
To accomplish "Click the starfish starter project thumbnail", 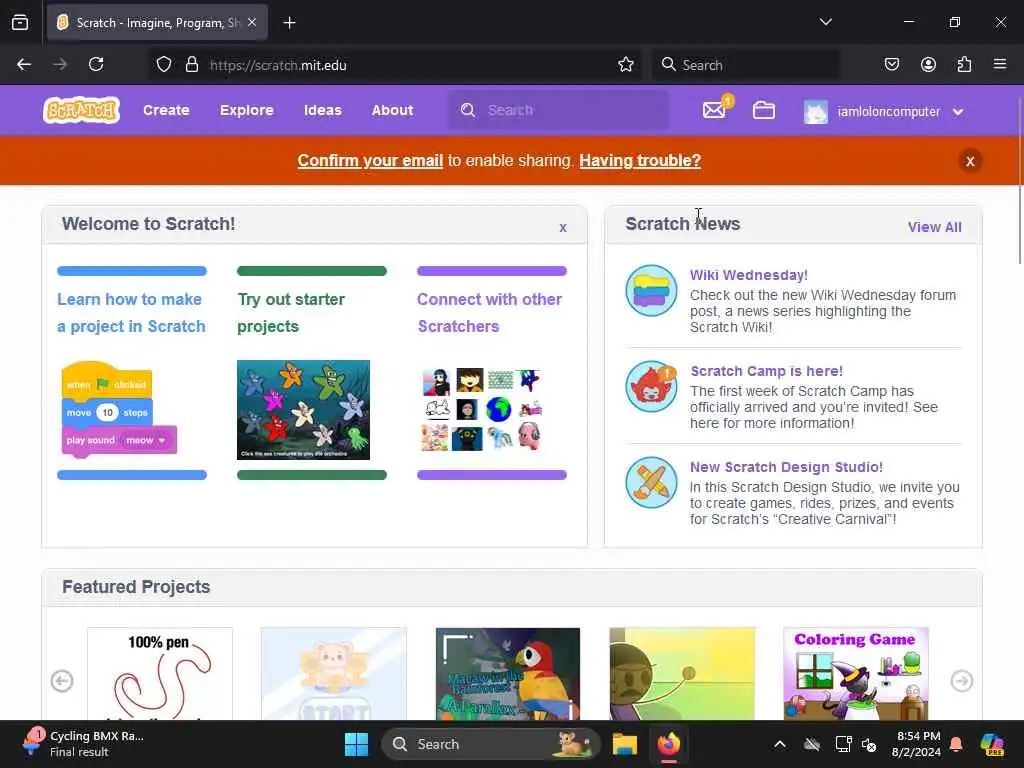I will (x=303, y=409).
